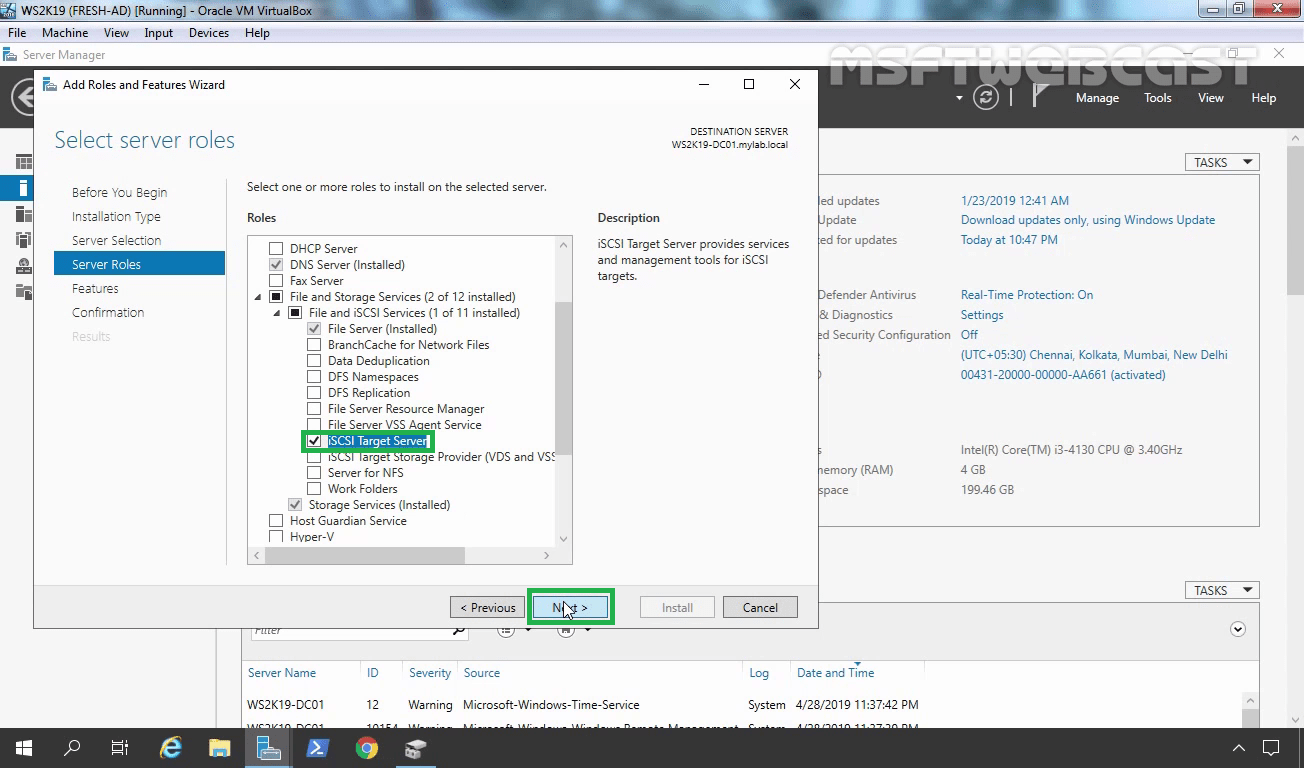This screenshot has height=768, width=1304.
Task: Open the TASKS dropdown menu
Action: point(1221,161)
